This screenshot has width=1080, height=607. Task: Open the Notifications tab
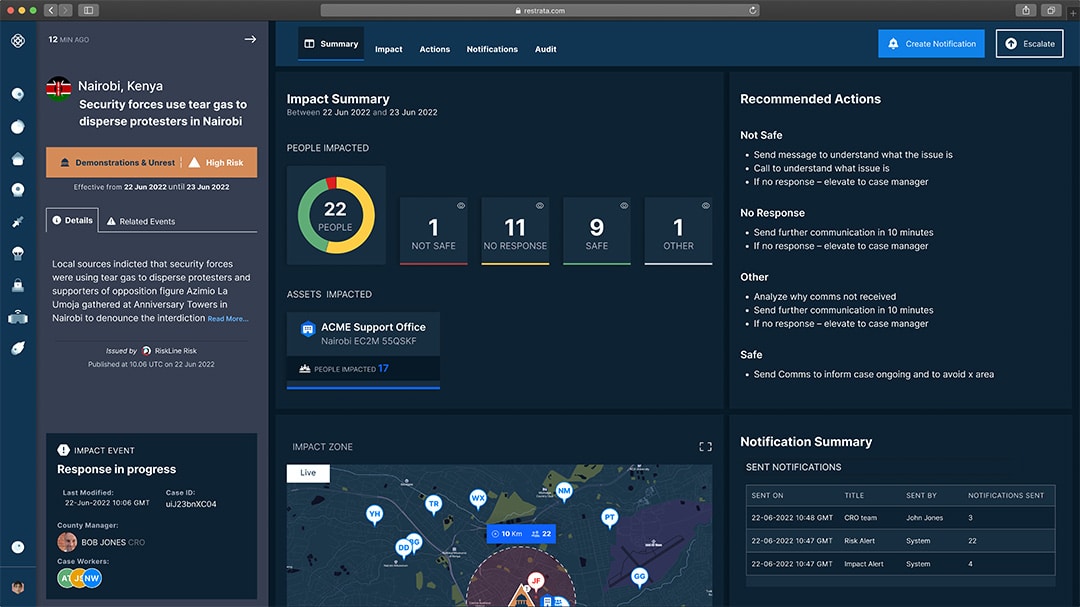click(492, 50)
